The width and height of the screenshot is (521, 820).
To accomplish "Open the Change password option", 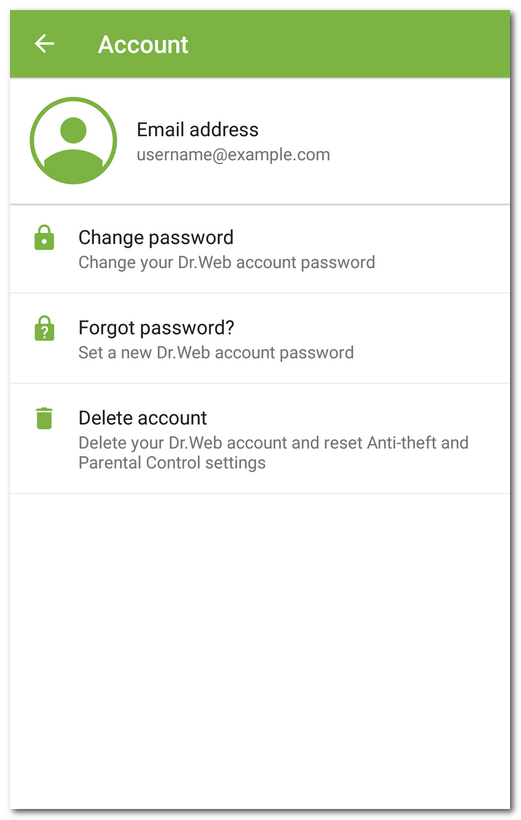I will coord(260,249).
